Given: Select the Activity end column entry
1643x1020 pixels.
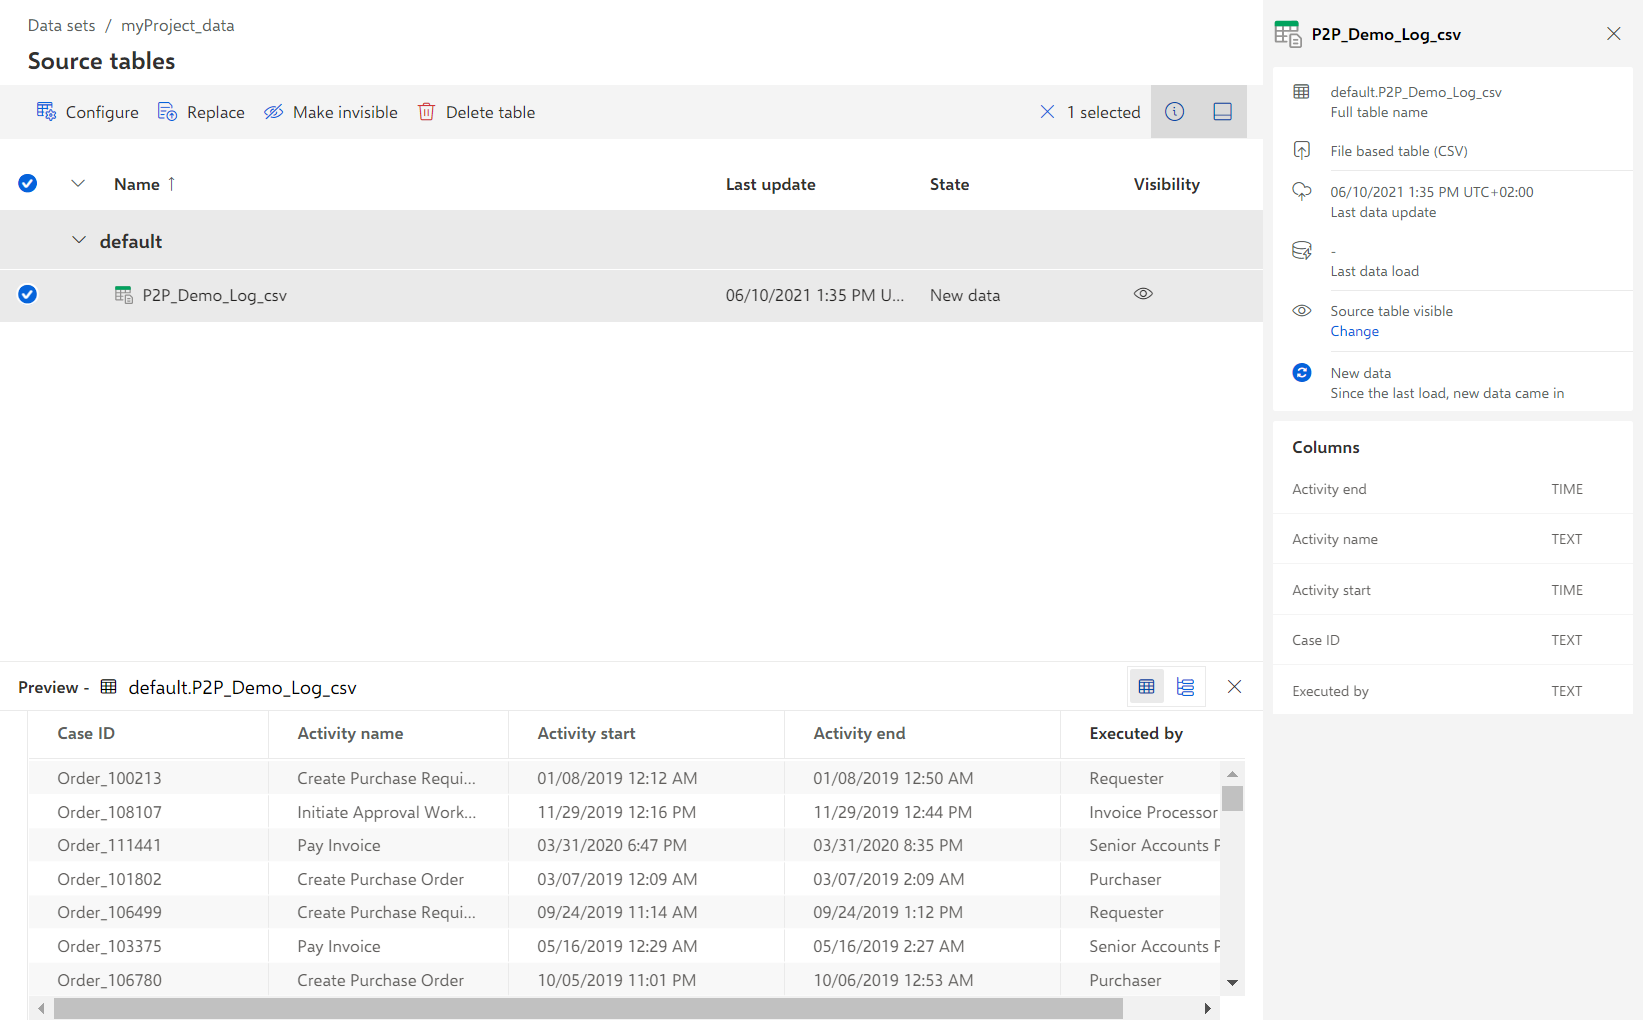Looking at the screenshot, I should click(1452, 489).
